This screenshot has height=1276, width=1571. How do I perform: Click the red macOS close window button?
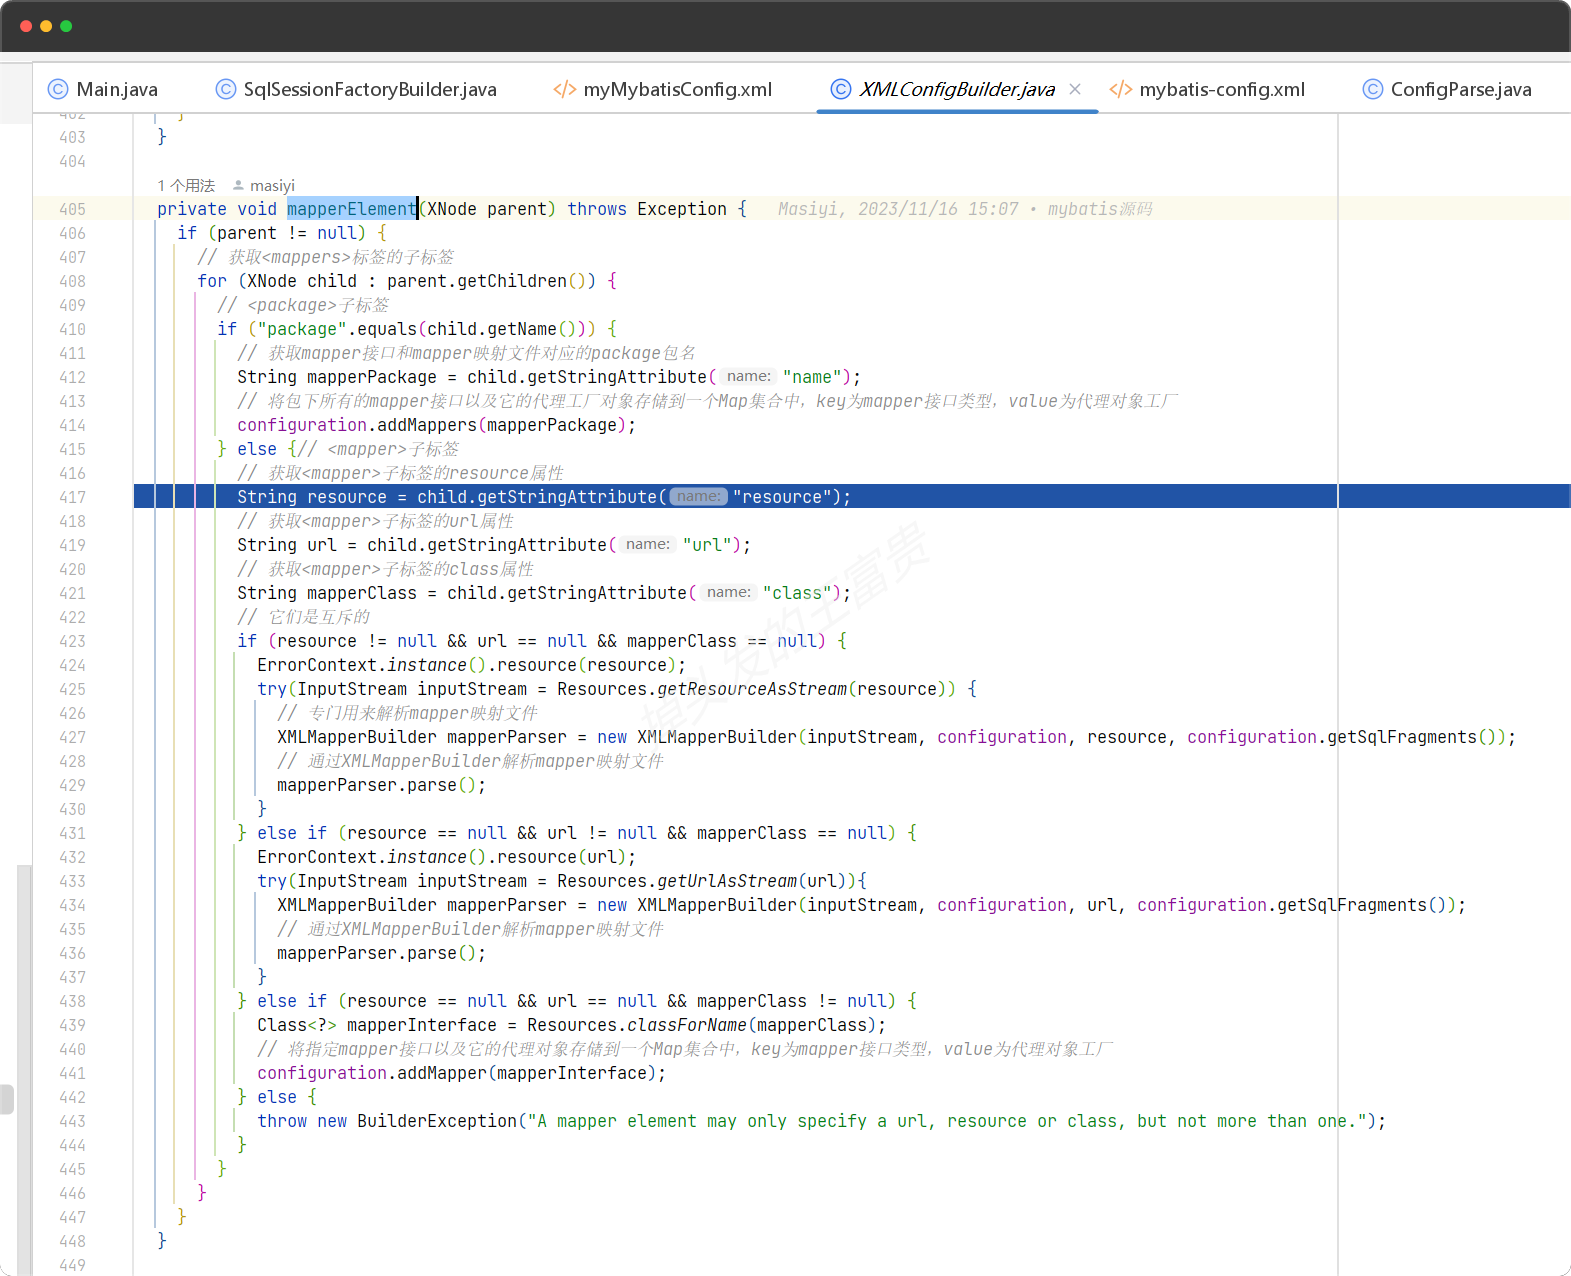(26, 26)
